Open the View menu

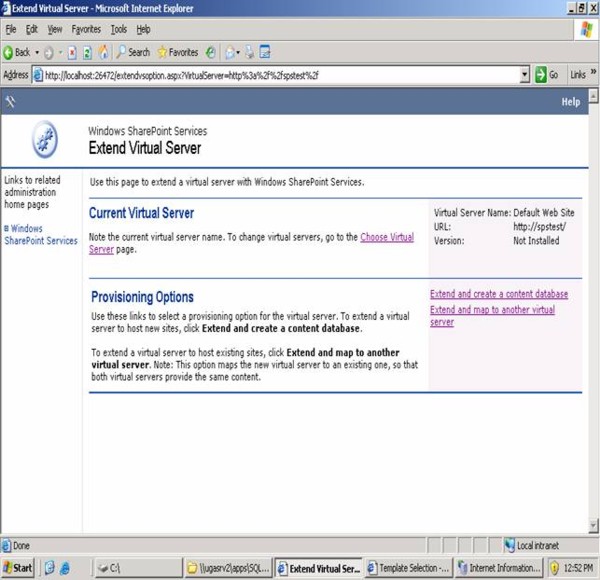point(55,29)
